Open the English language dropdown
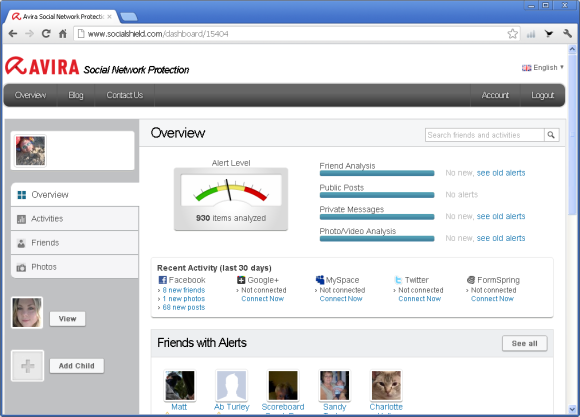This screenshot has width=580, height=417. coord(543,67)
